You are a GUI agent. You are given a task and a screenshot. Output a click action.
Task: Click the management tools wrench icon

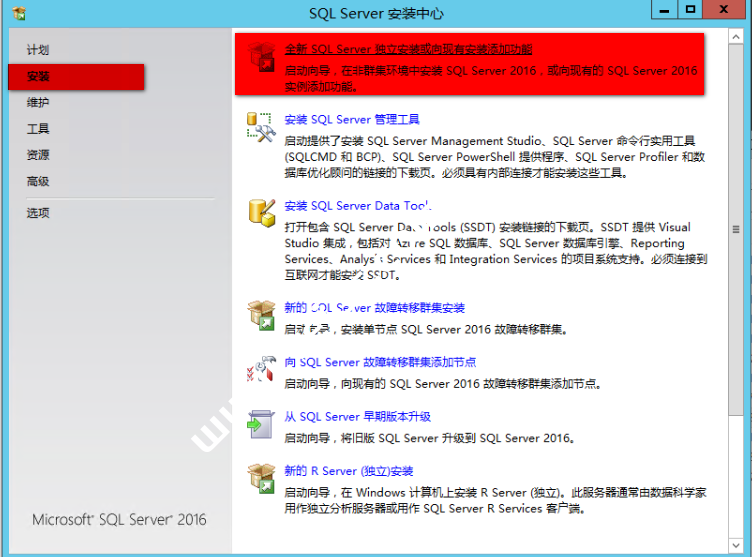(x=260, y=128)
